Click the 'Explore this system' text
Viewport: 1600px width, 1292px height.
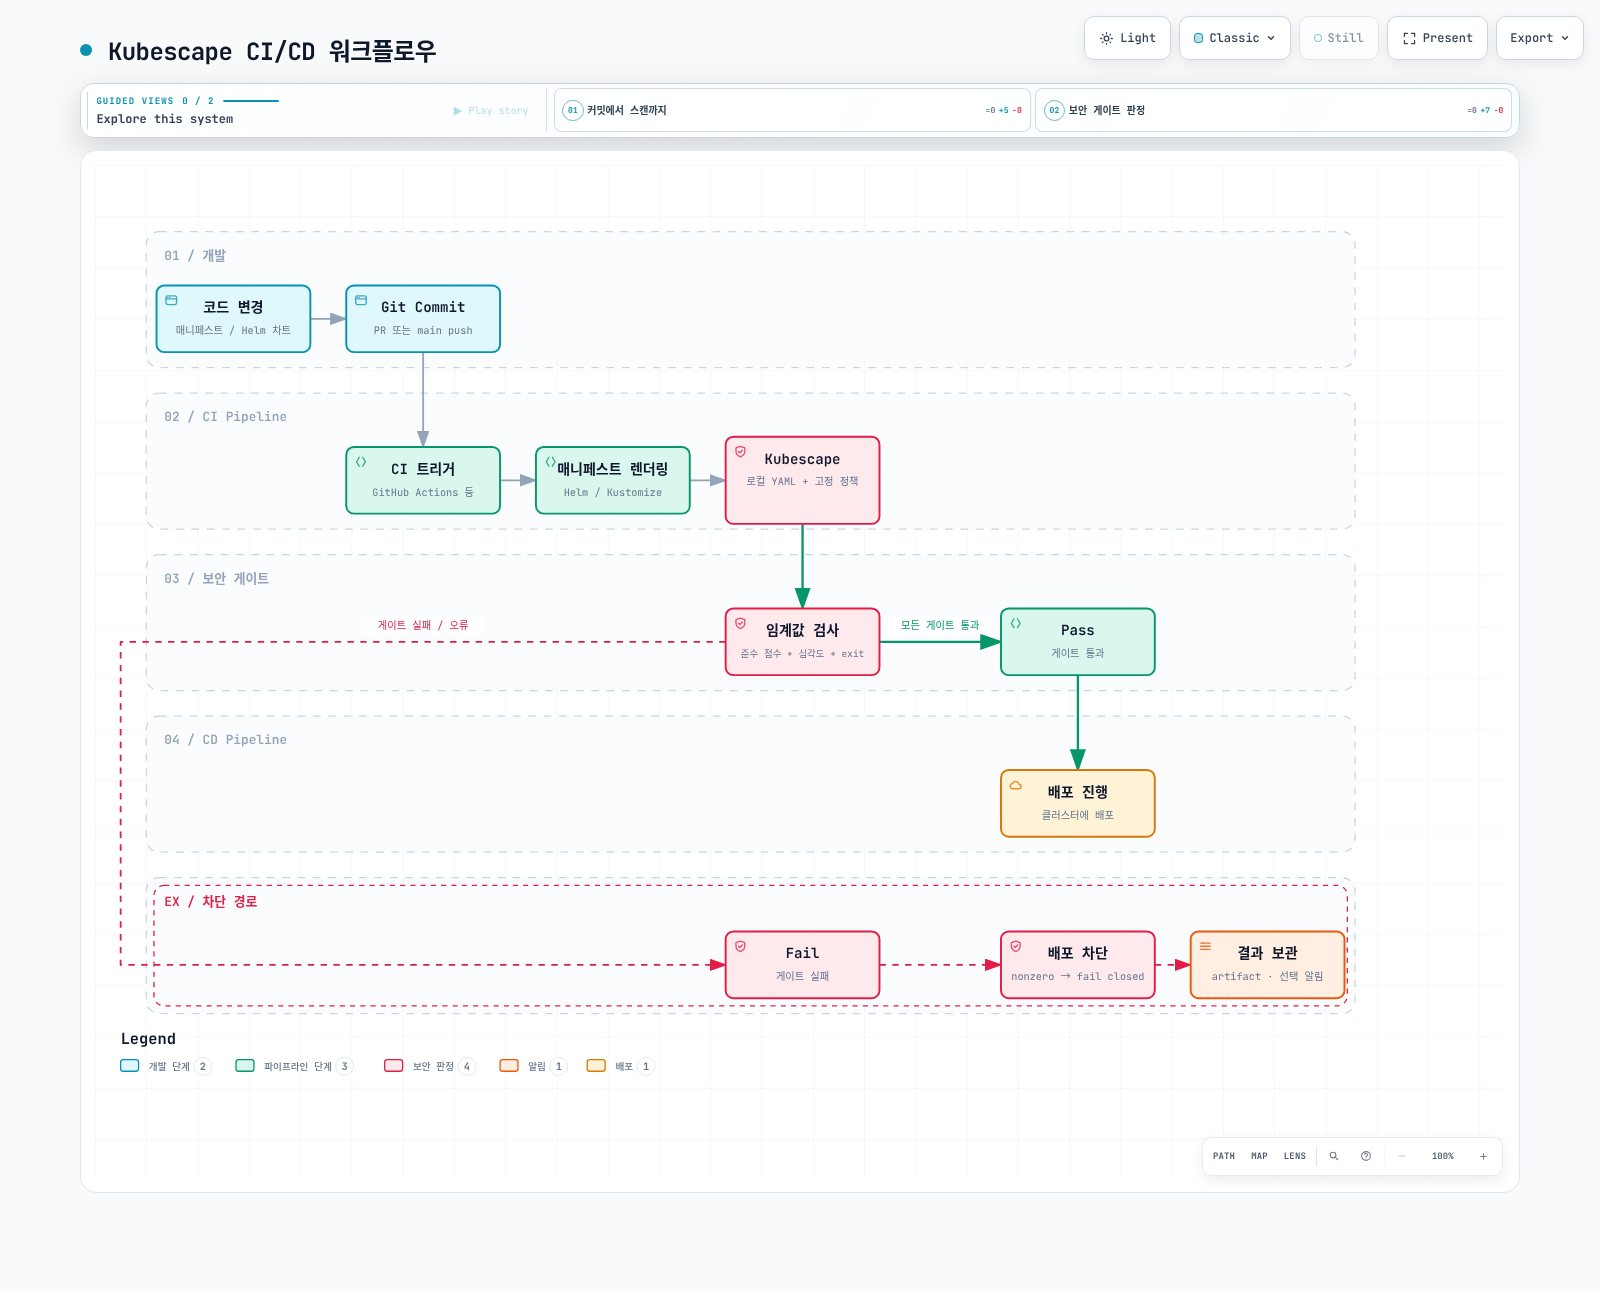pos(165,119)
